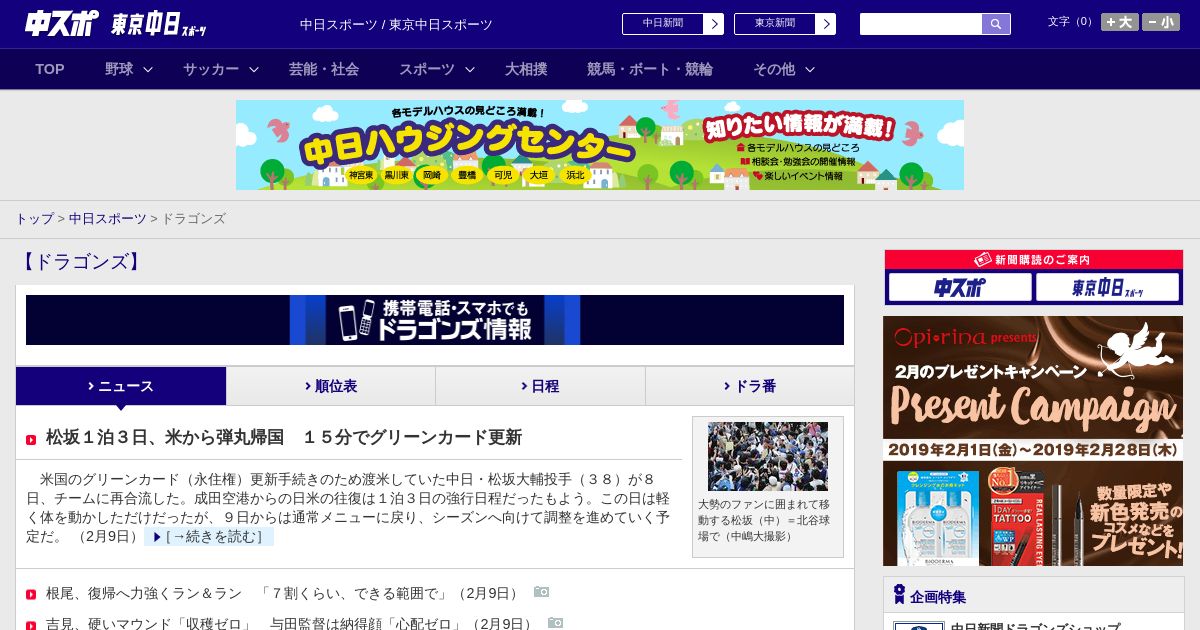This screenshot has height=630, width=1200.
Task: Expand the サッカー menu chevron
Action: [254, 69]
